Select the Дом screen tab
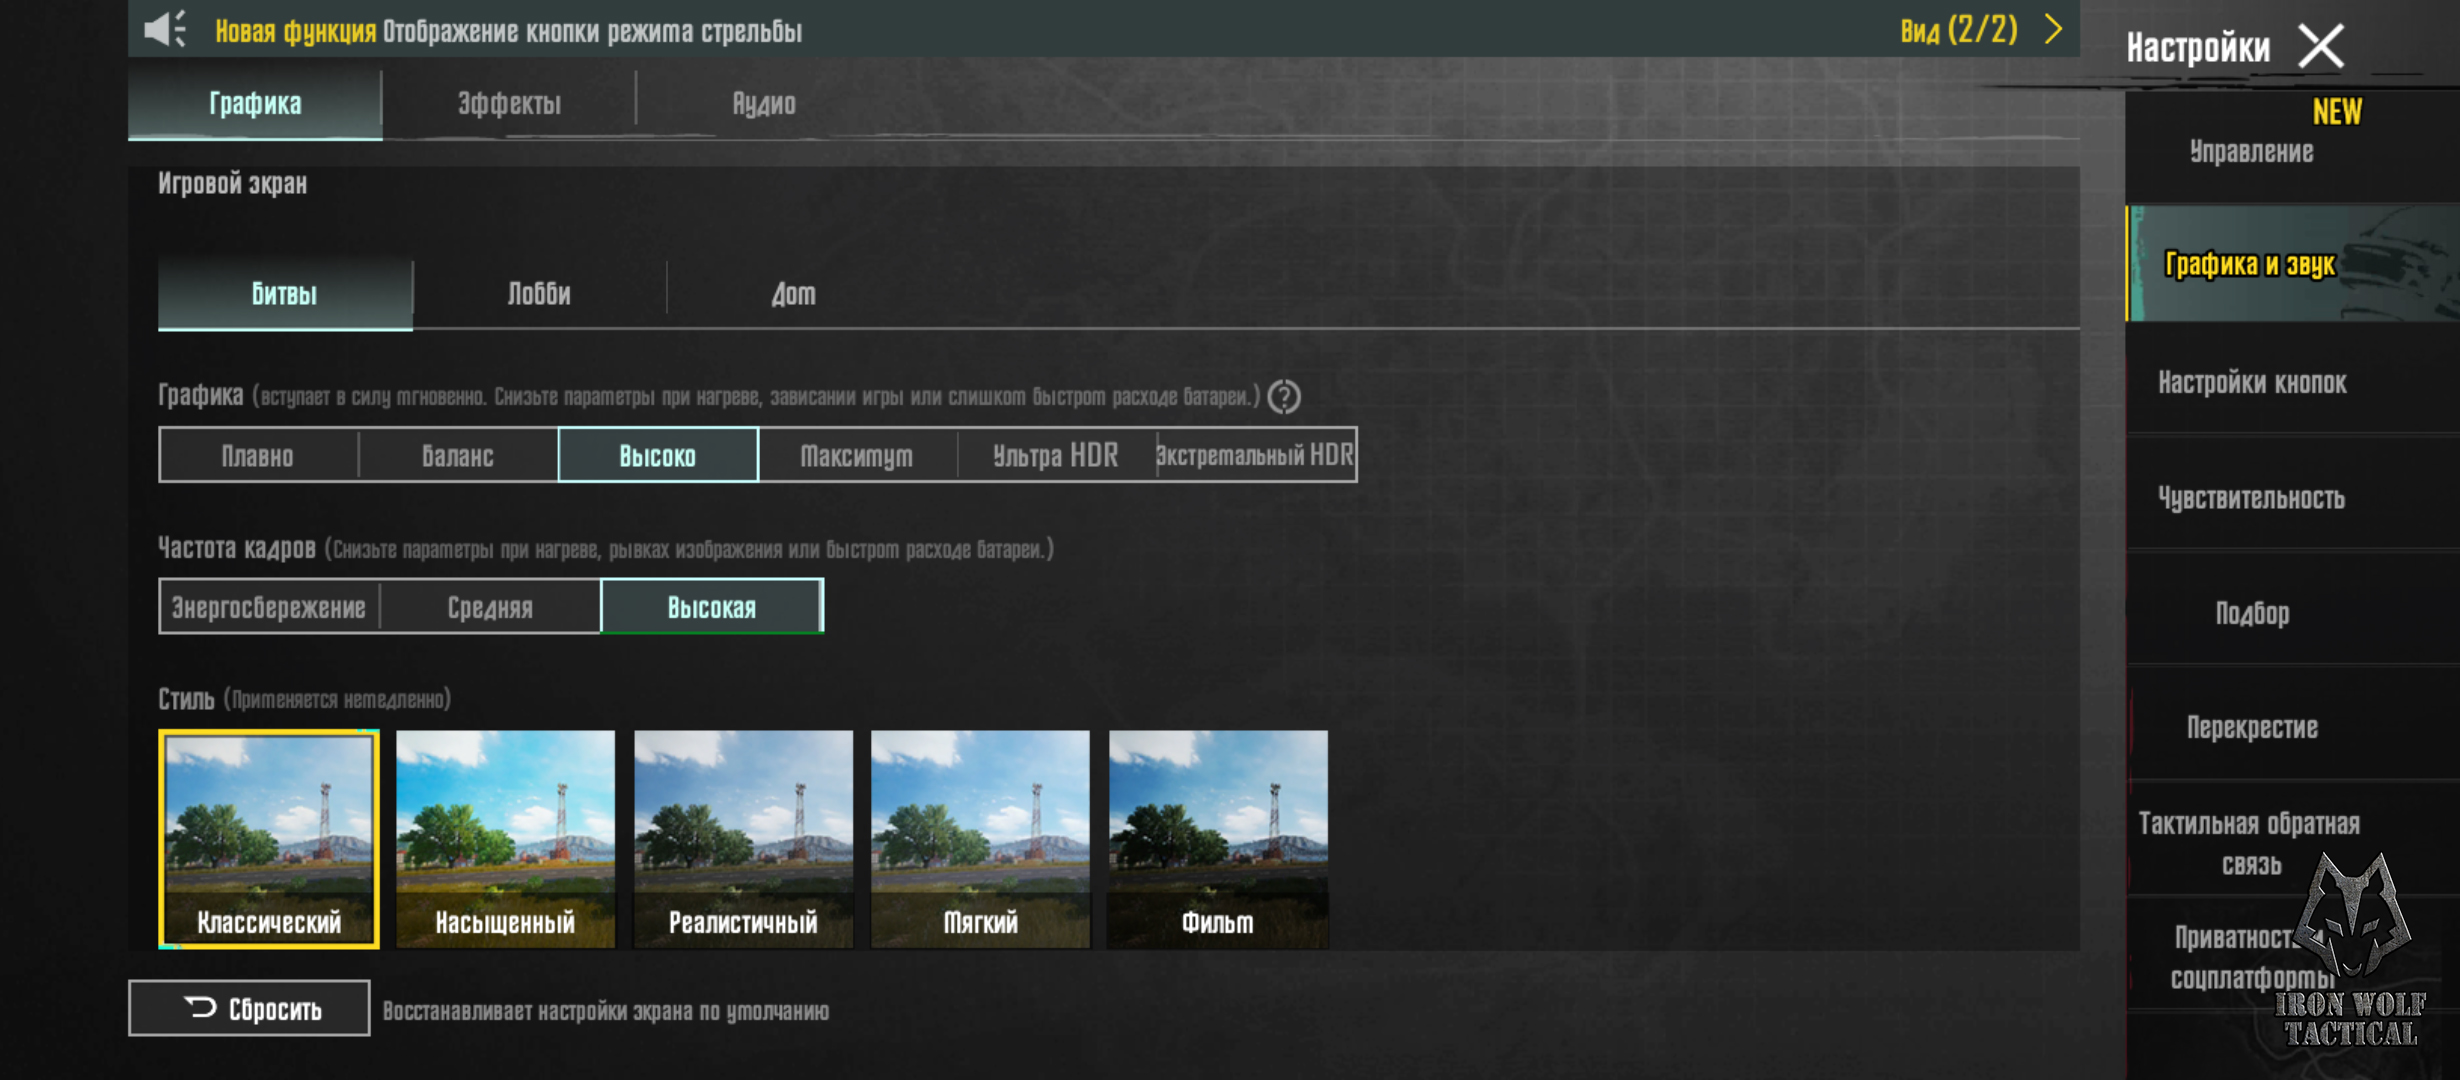The image size is (2460, 1080). (793, 294)
